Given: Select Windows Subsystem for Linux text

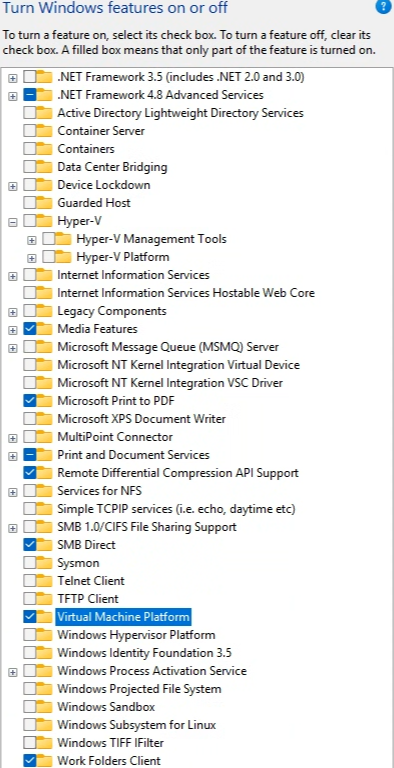Looking at the screenshot, I should (137, 724).
